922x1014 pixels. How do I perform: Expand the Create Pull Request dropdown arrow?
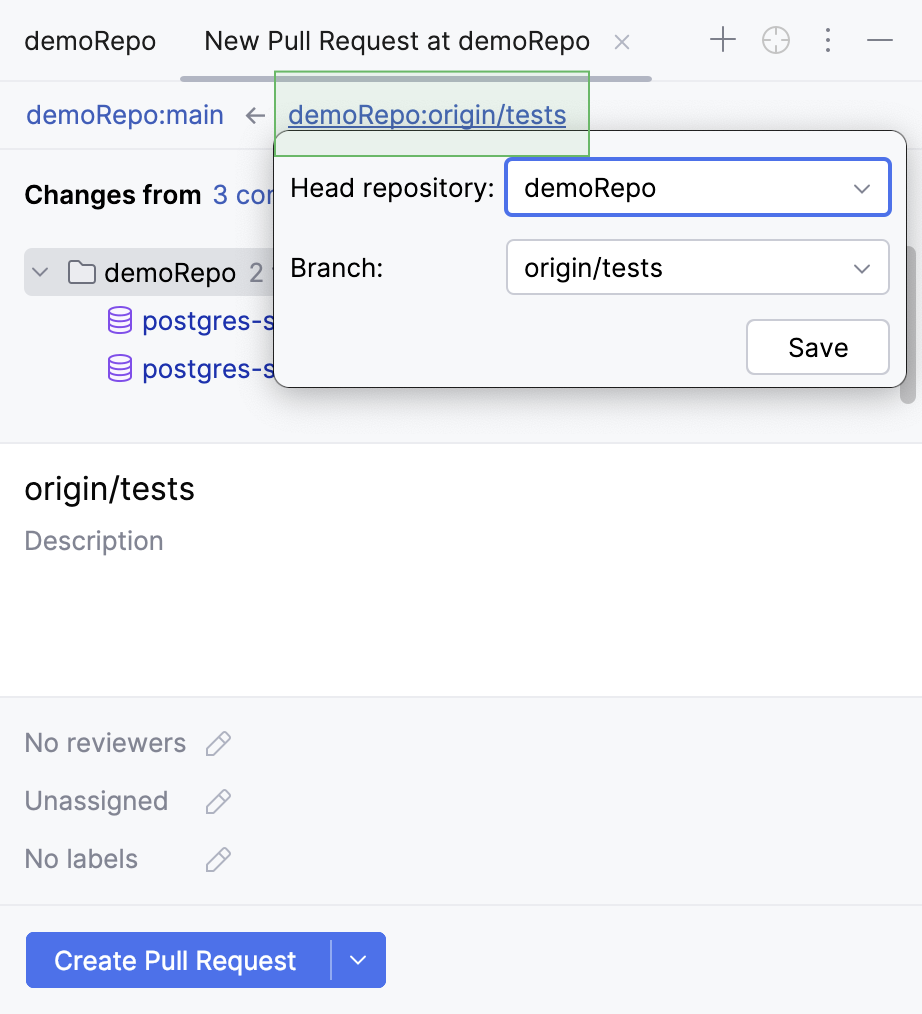[357, 960]
